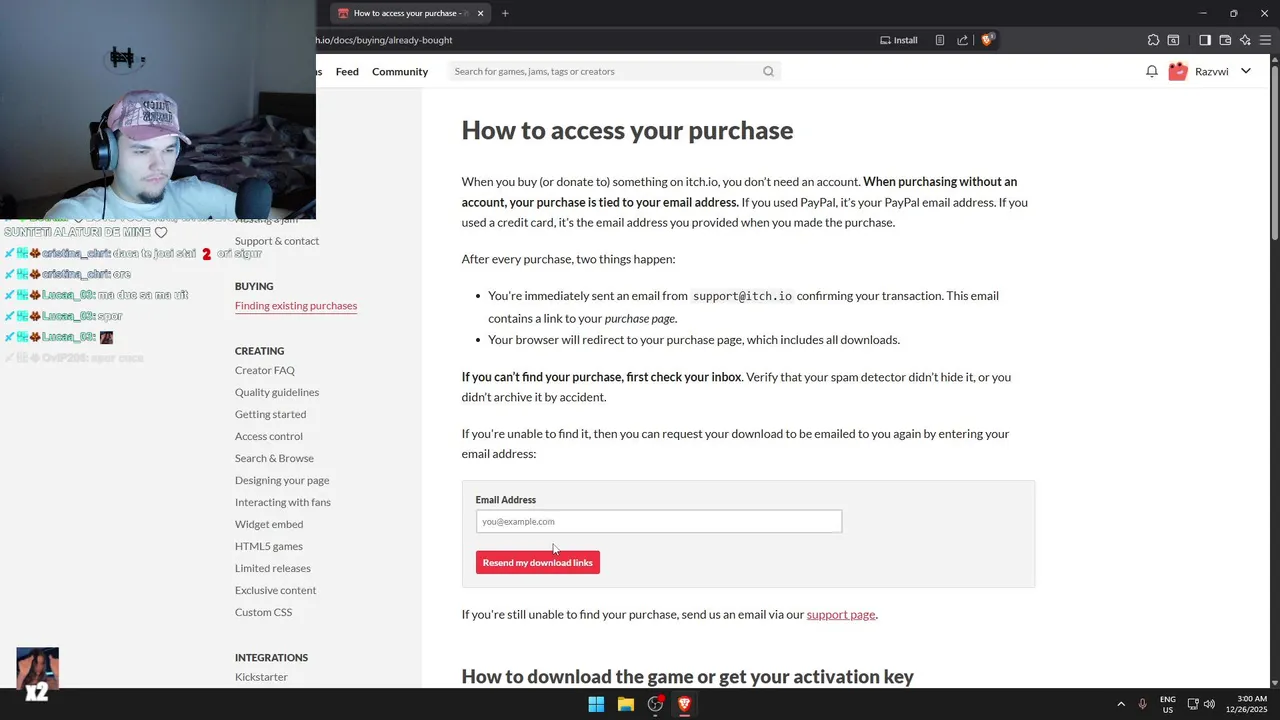1280x720 pixels.
Task: Open Support & contact sidebar link
Action: [277, 241]
